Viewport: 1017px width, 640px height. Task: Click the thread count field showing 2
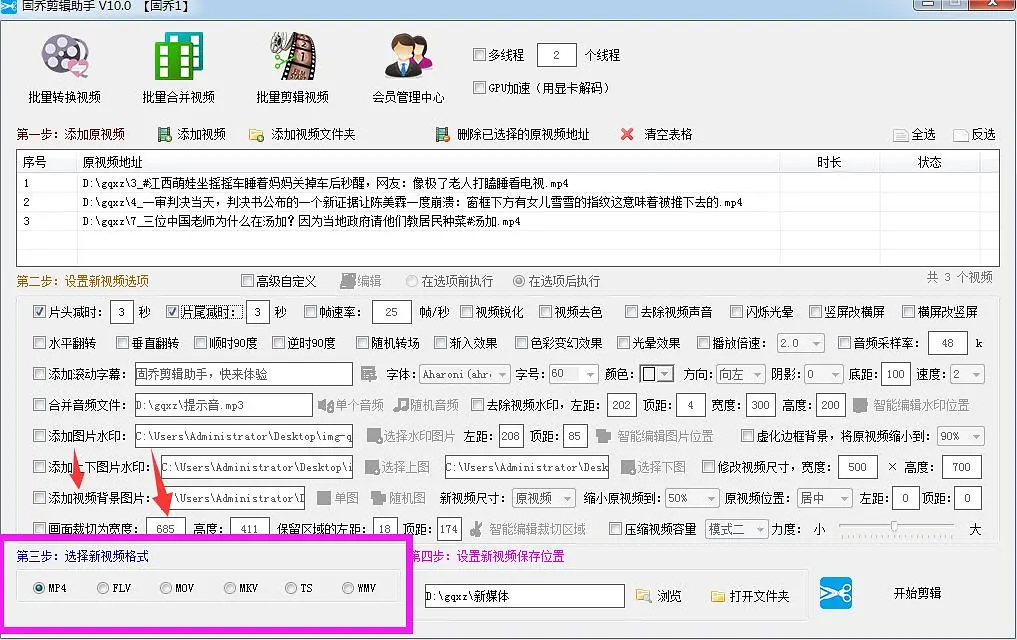[556, 55]
